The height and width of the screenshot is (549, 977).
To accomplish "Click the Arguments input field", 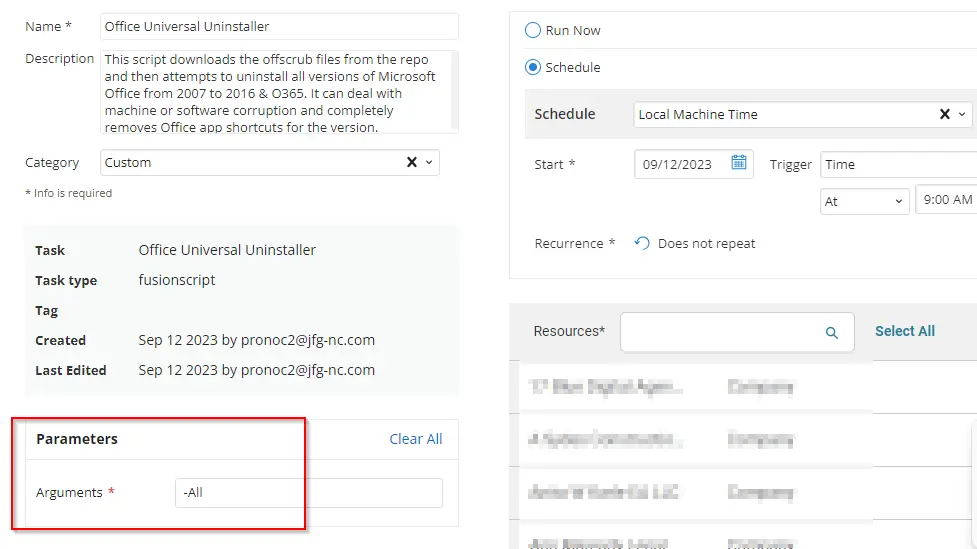I will coord(309,493).
